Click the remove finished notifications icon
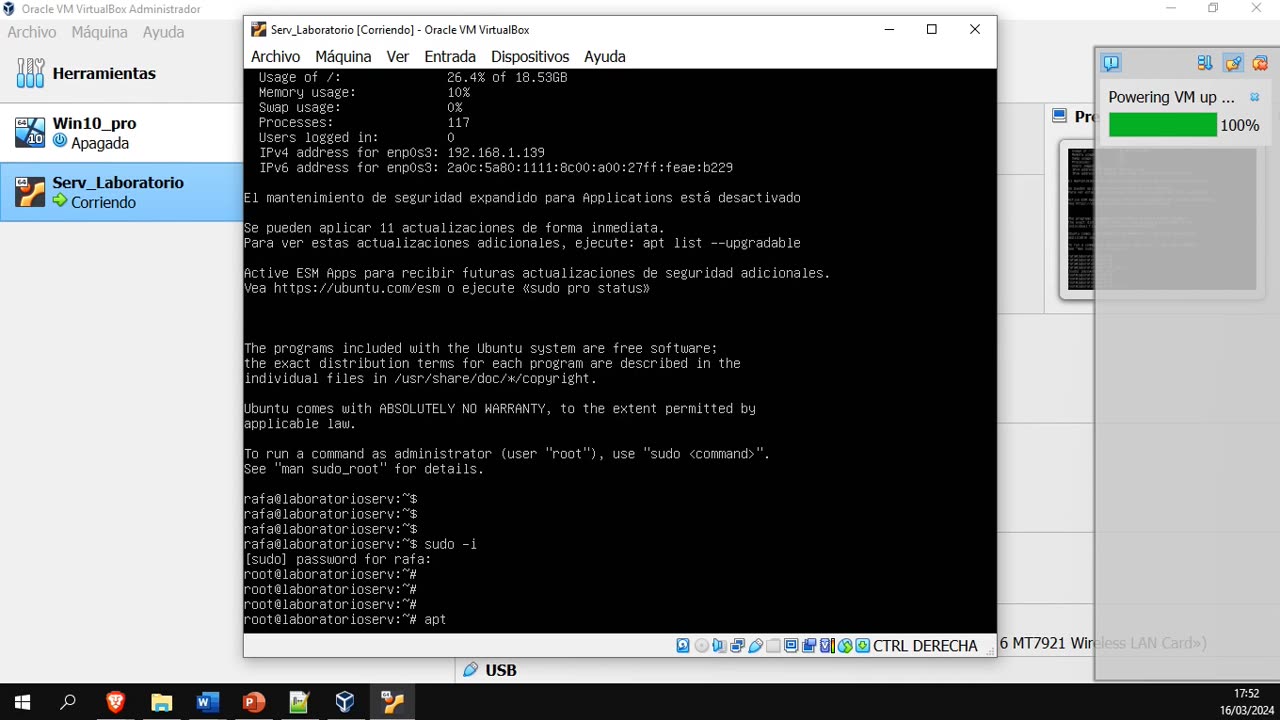Image resolution: width=1280 pixels, height=720 pixels. (1260, 63)
